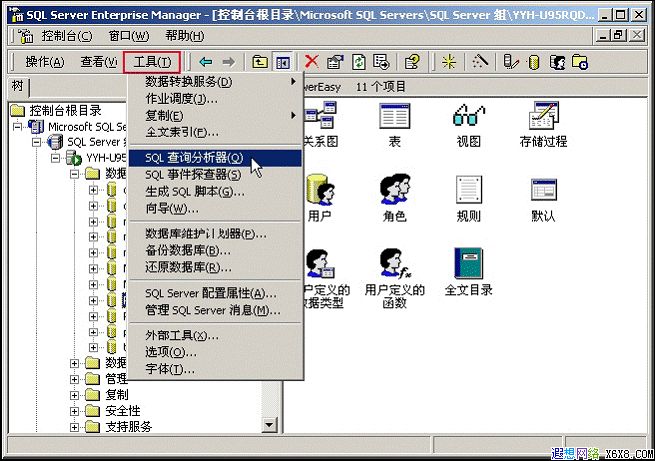The image size is (655, 461).
Task: Open the help question-mark toolbar icon
Action: pyautogui.click(x=412, y=62)
